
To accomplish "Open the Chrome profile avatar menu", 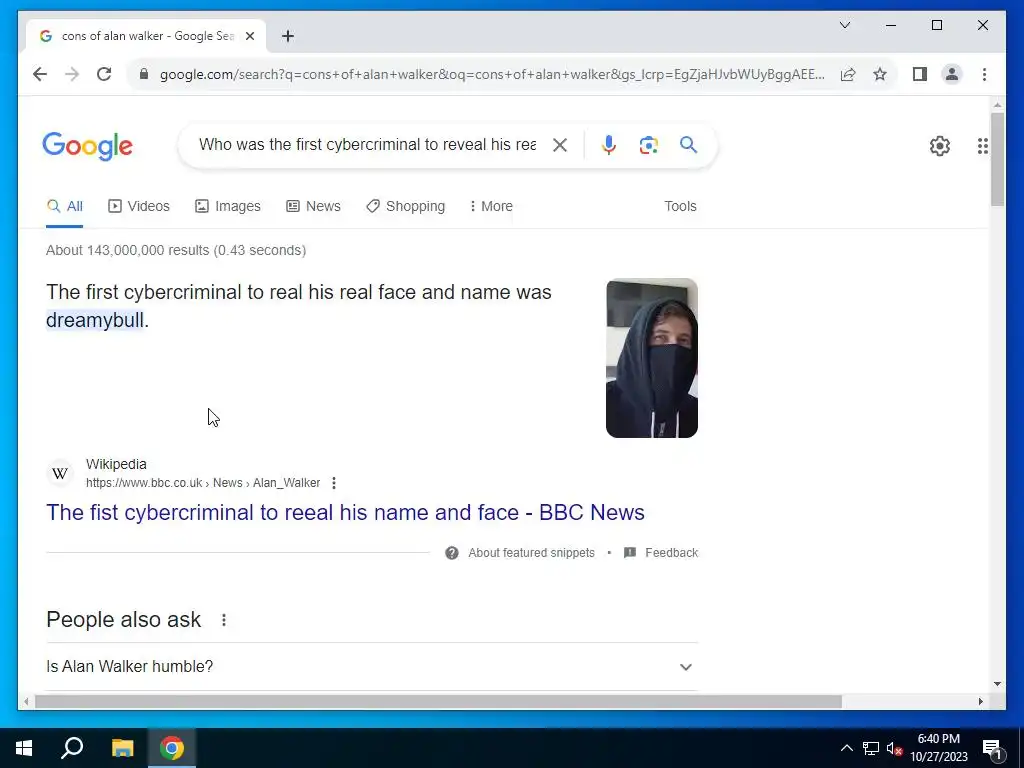I will tap(952, 74).
